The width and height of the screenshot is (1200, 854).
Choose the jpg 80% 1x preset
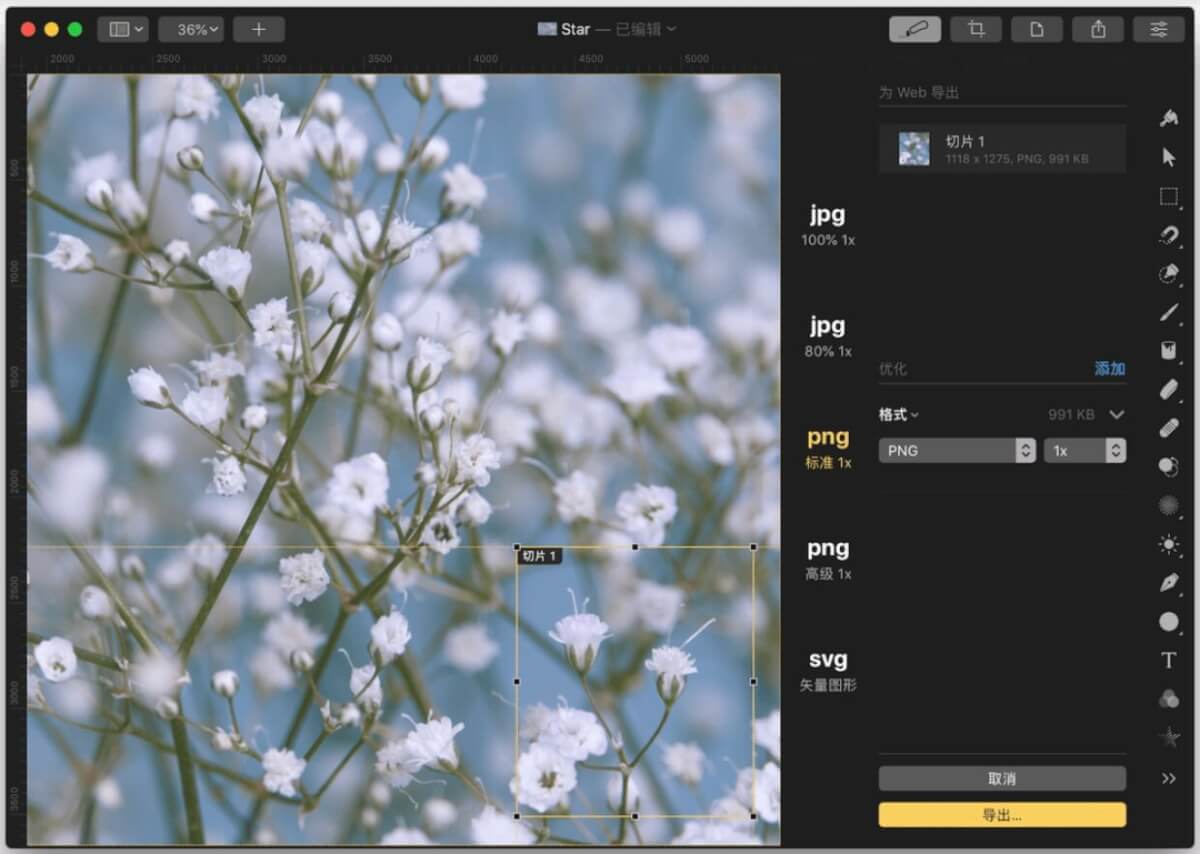[827, 336]
